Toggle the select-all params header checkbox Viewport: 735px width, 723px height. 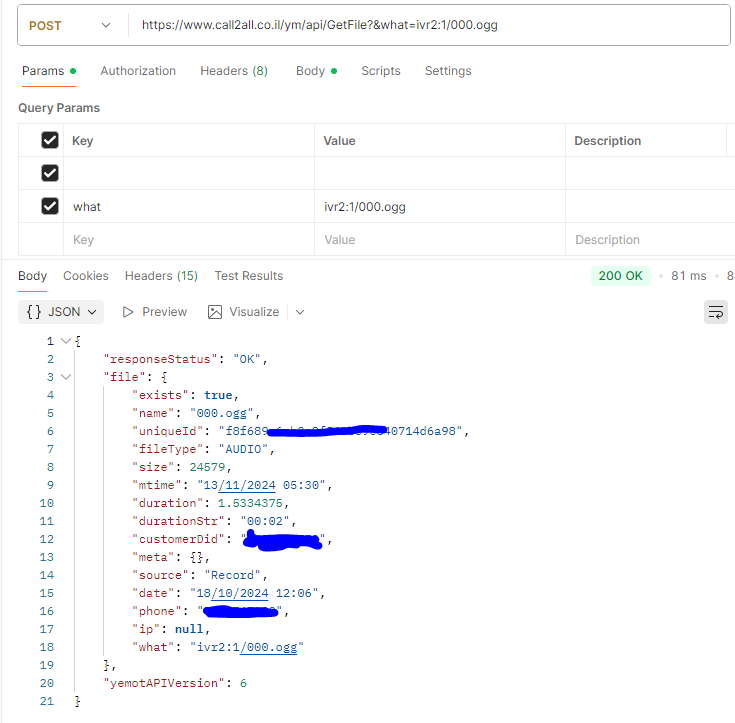pos(50,141)
